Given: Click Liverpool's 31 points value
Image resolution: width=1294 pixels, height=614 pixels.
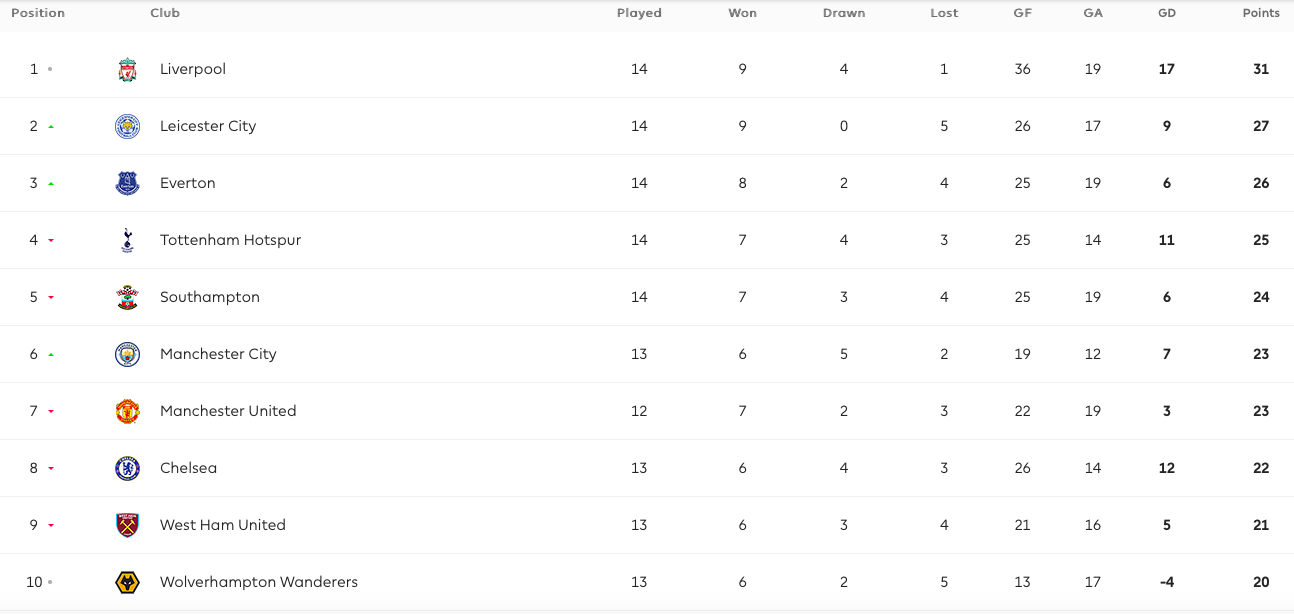Looking at the screenshot, I should [x=1261, y=69].
